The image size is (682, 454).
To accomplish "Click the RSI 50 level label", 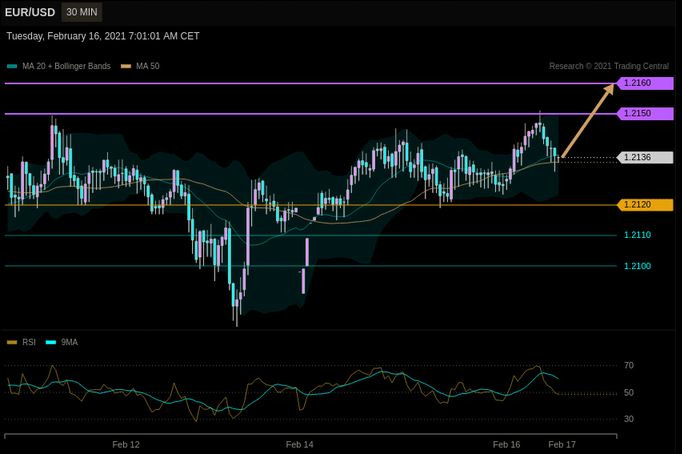I will pos(629,393).
